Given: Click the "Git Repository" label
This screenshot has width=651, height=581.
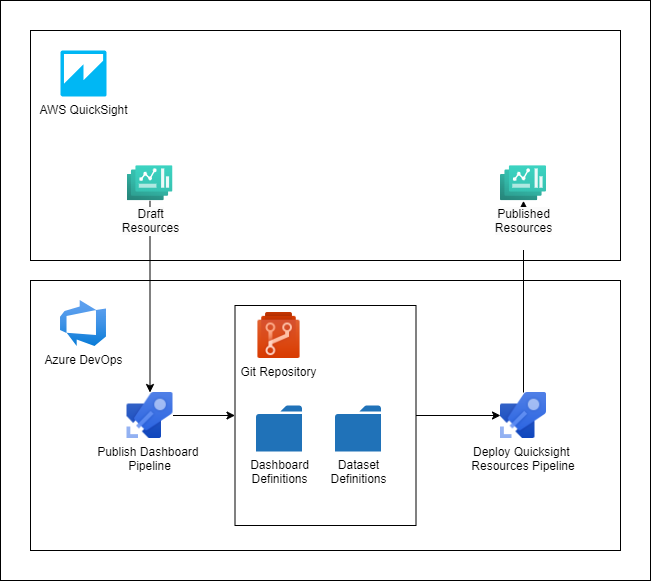Looking at the screenshot, I should click(x=278, y=372).
